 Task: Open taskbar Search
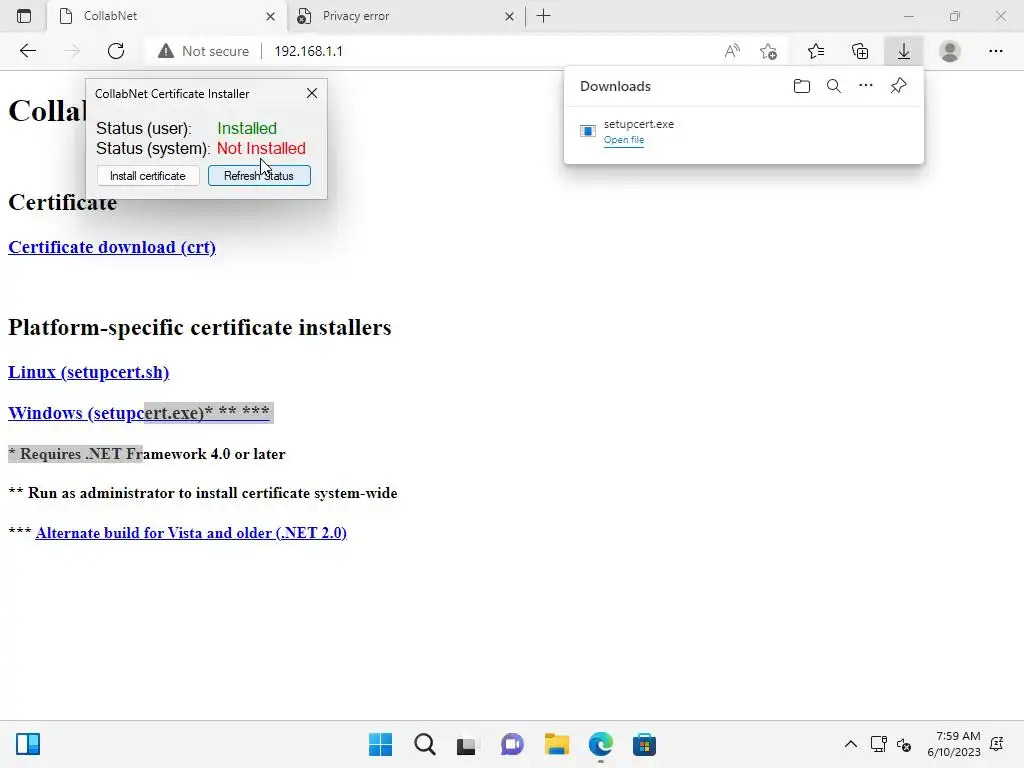click(x=424, y=744)
